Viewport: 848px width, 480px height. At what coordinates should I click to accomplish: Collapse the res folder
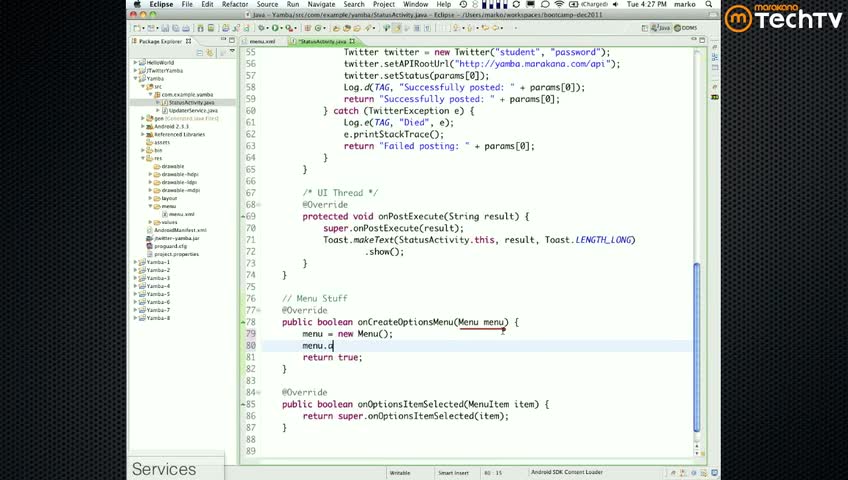[143, 158]
